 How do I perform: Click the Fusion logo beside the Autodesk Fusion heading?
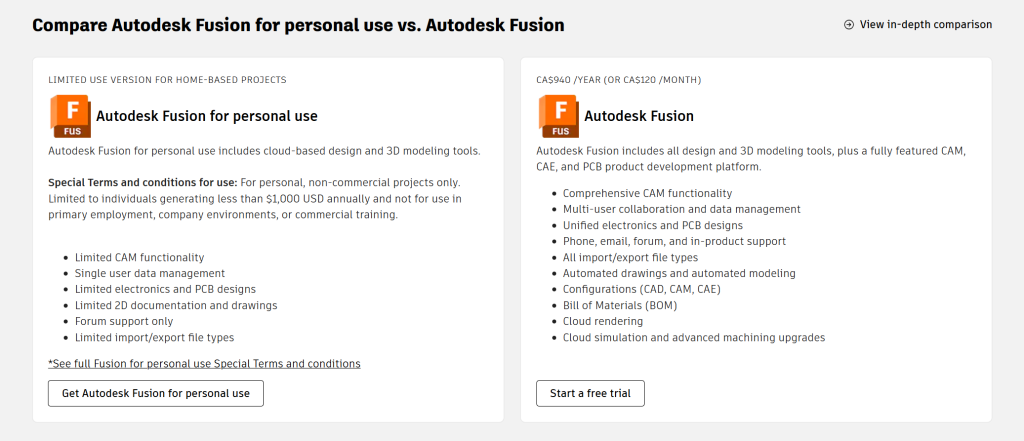click(560, 116)
